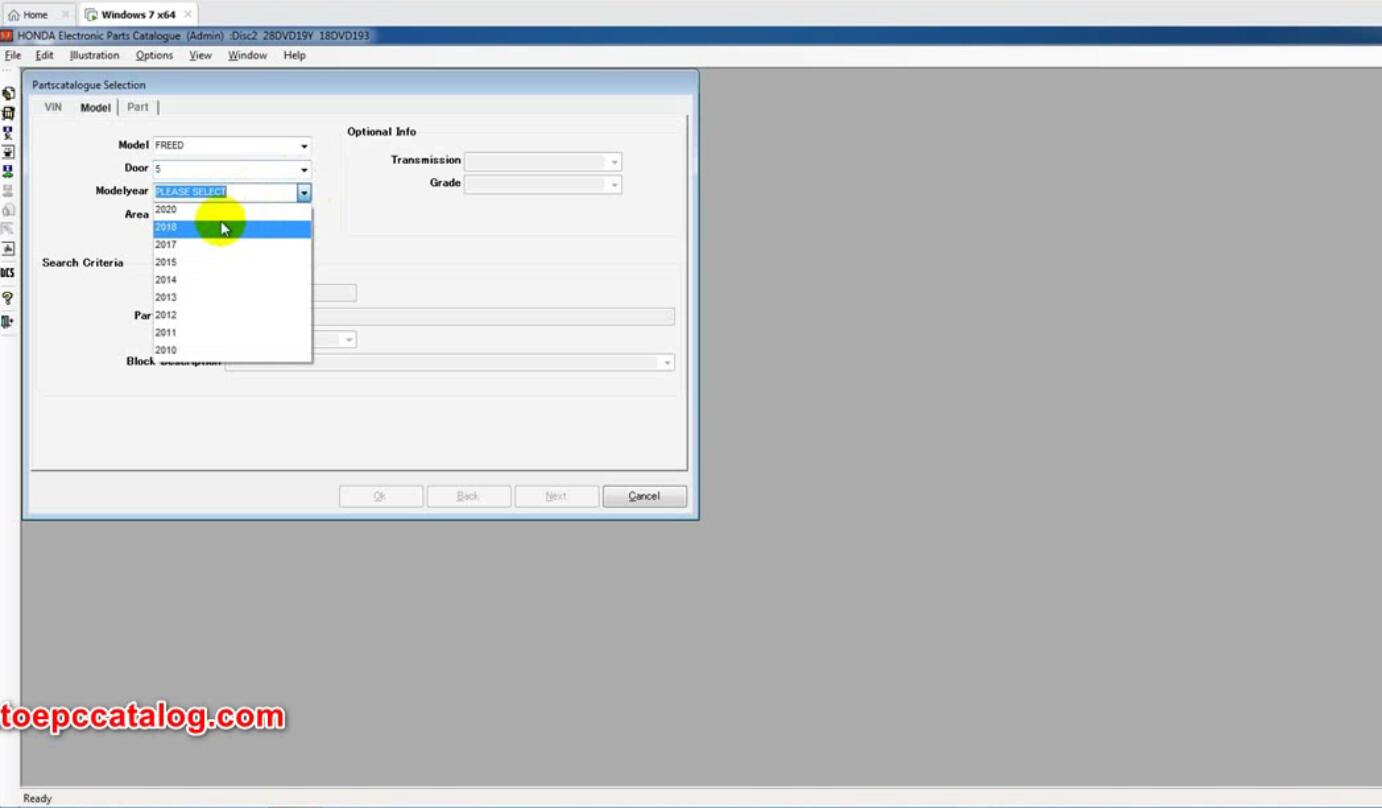Open the Options menu
The width and height of the screenshot is (1382, 808).
pos(154,56)
